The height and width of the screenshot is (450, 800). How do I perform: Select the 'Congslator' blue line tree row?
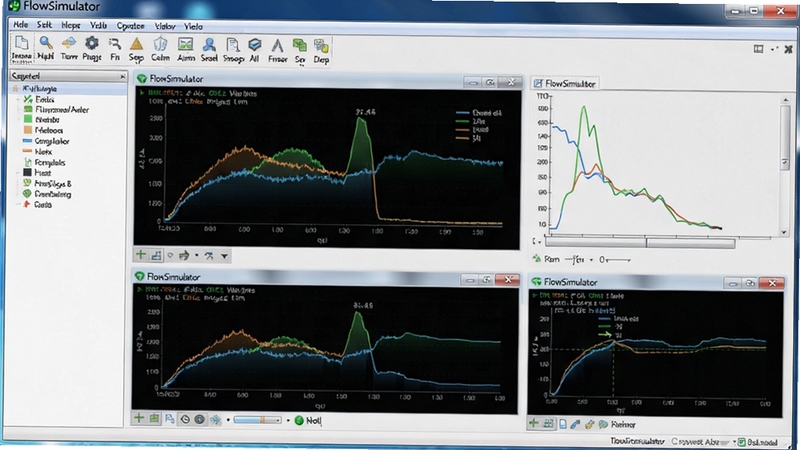(x=45, y=141)
